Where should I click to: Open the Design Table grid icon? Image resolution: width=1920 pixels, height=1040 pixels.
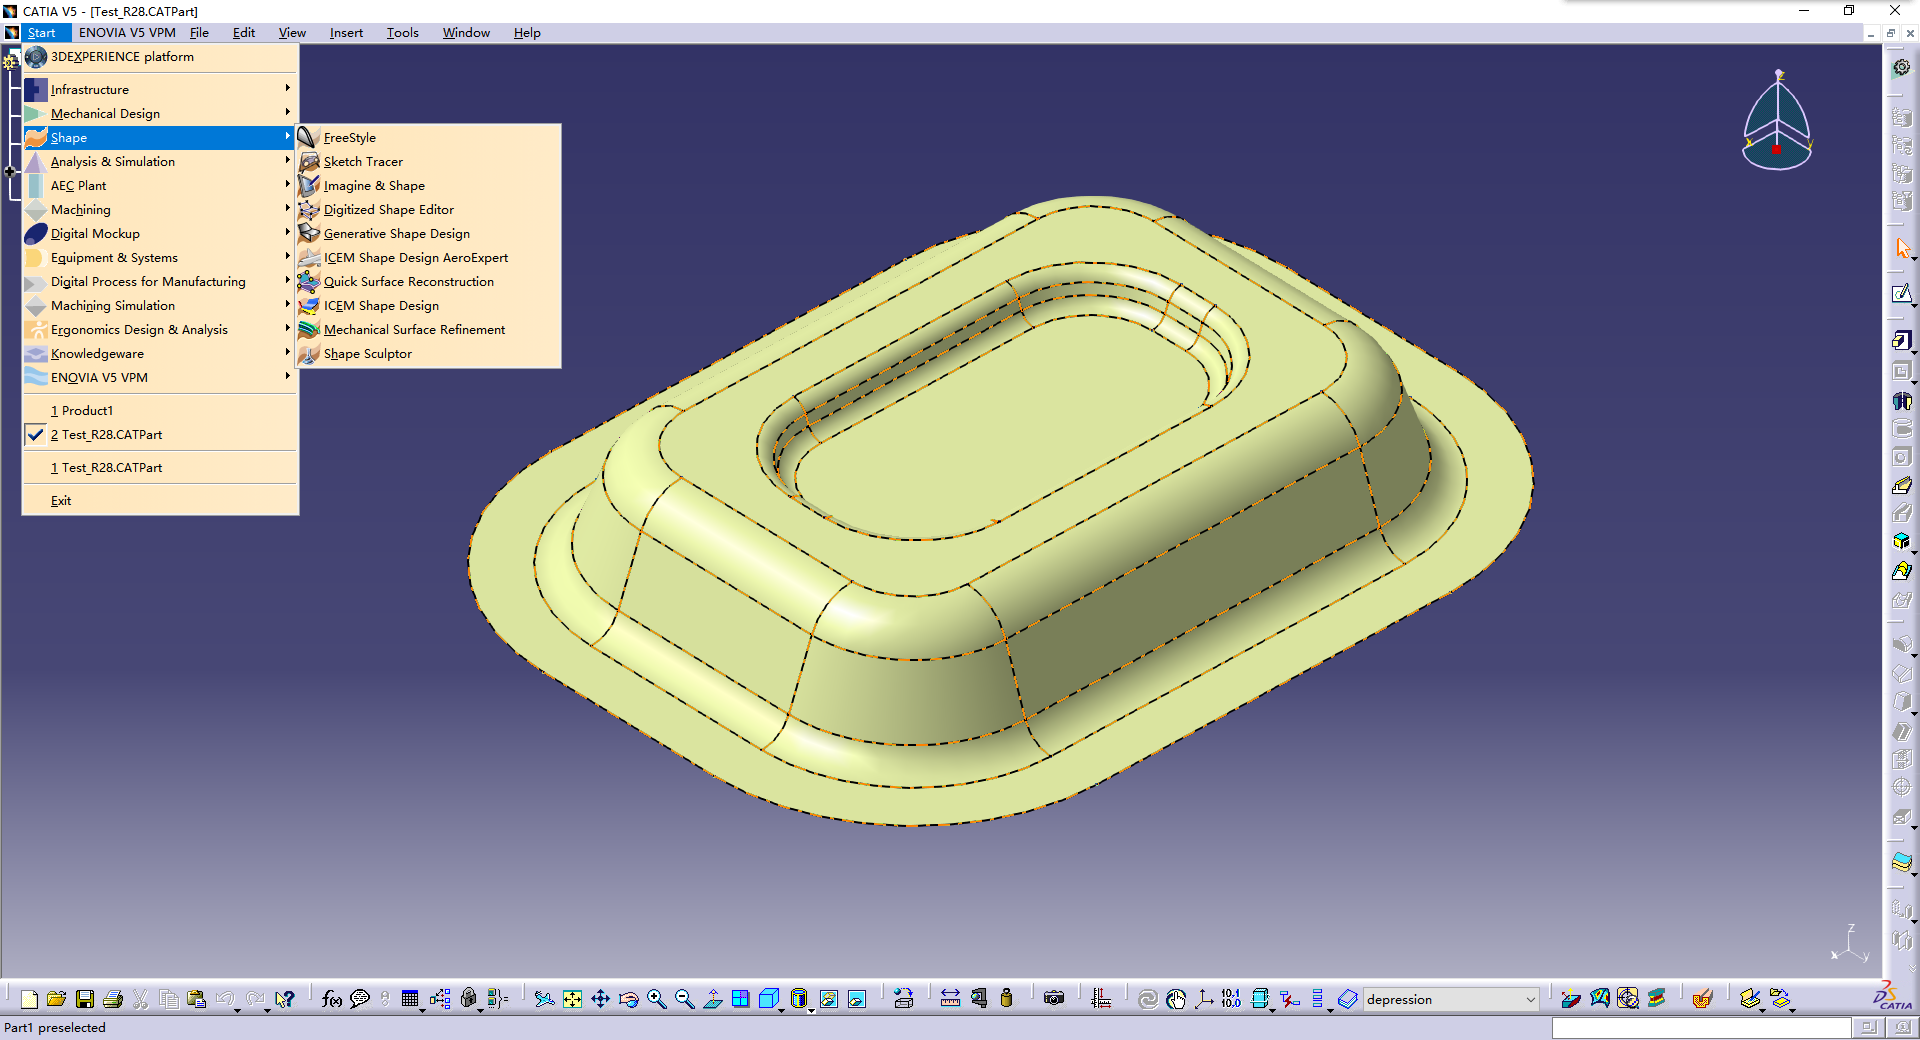tap(410, 999)
